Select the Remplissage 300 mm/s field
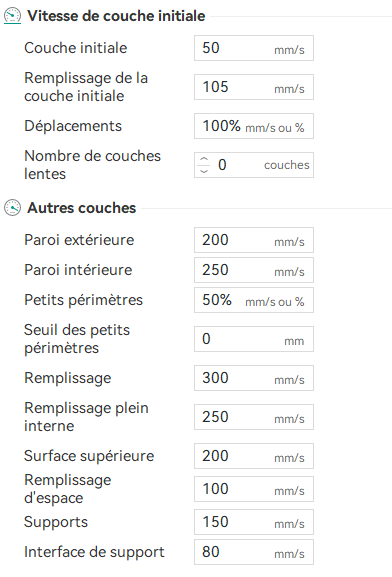 (x=254, y=378)
